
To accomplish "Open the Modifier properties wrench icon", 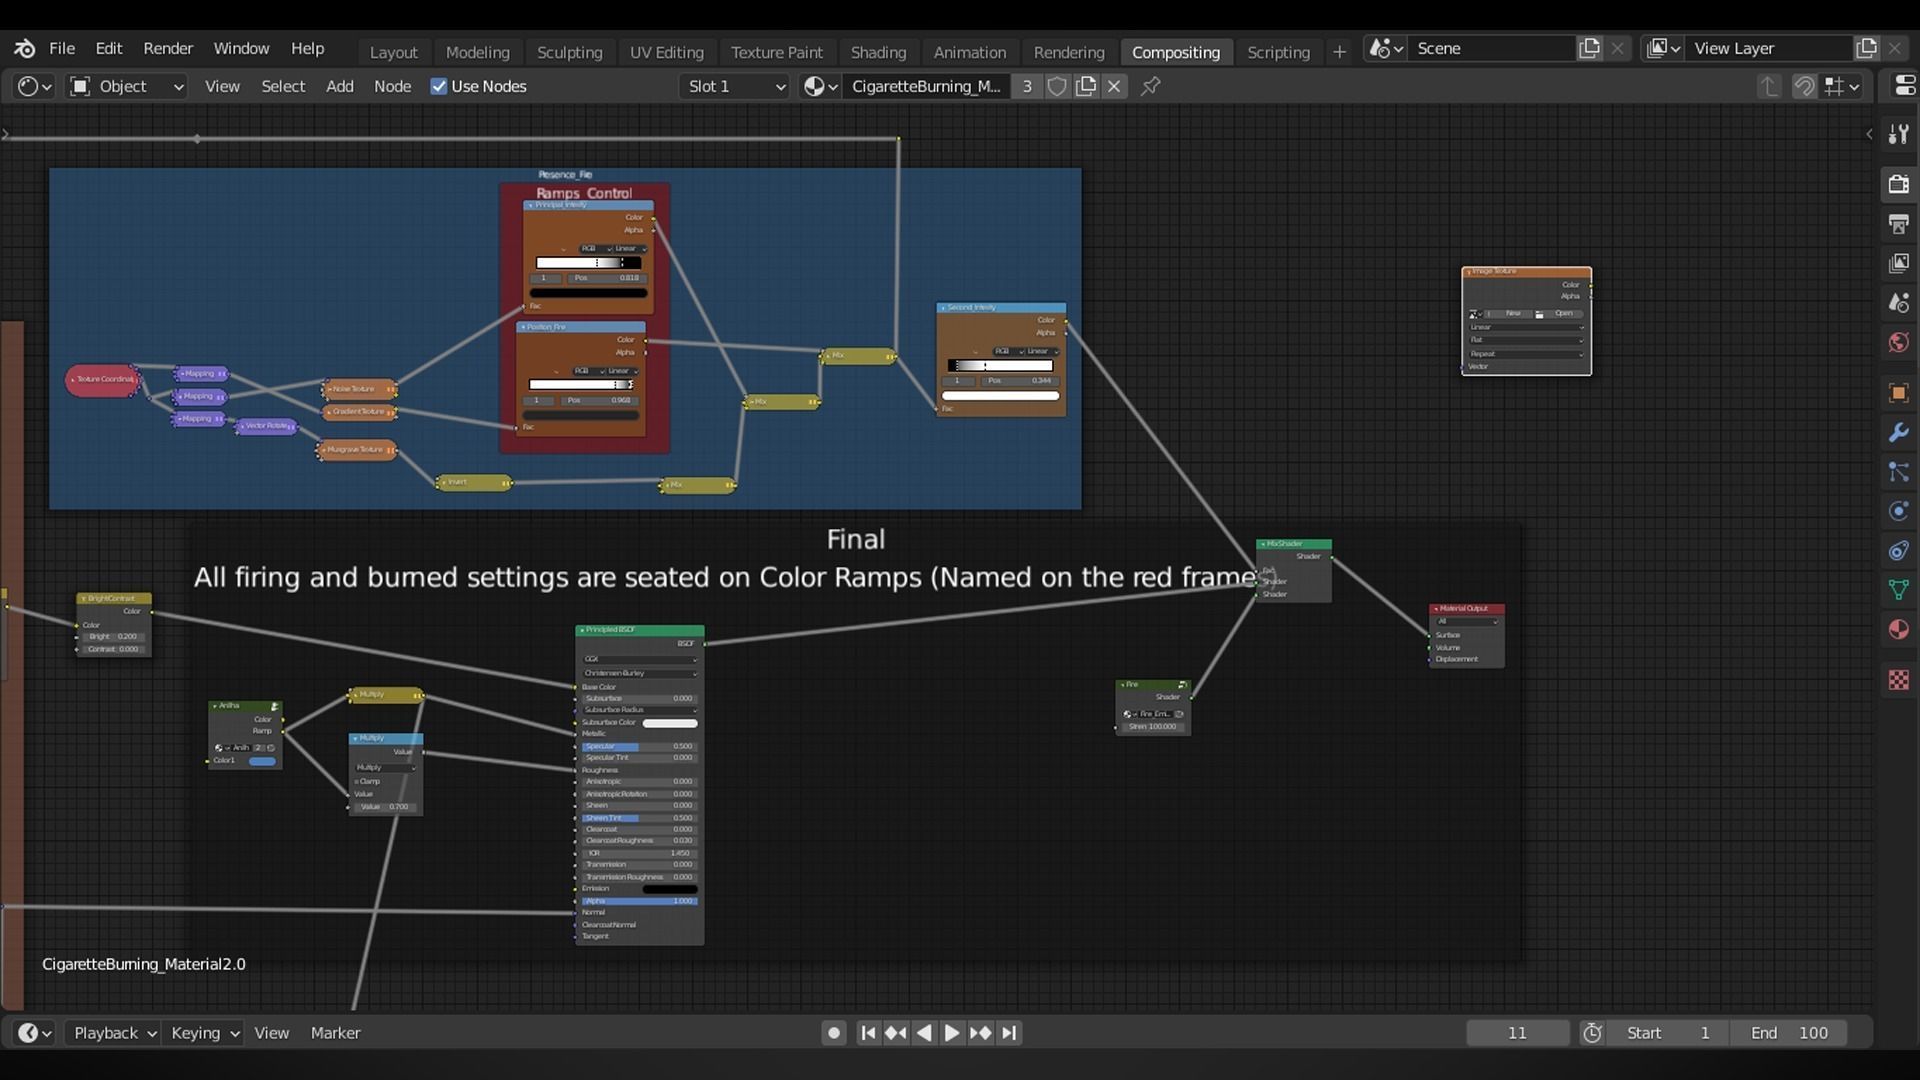I will [1898, 433].
